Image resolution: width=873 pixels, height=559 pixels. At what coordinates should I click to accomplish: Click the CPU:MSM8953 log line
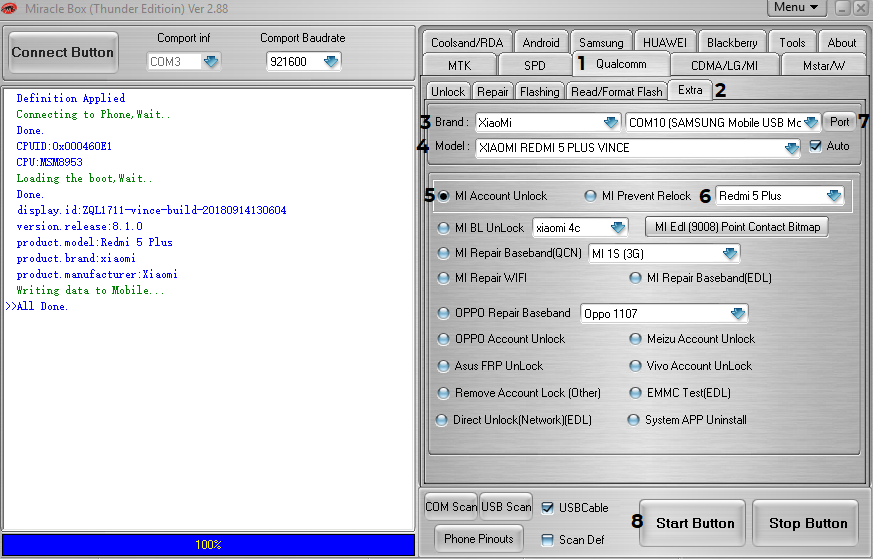click(x=50, y=162)
